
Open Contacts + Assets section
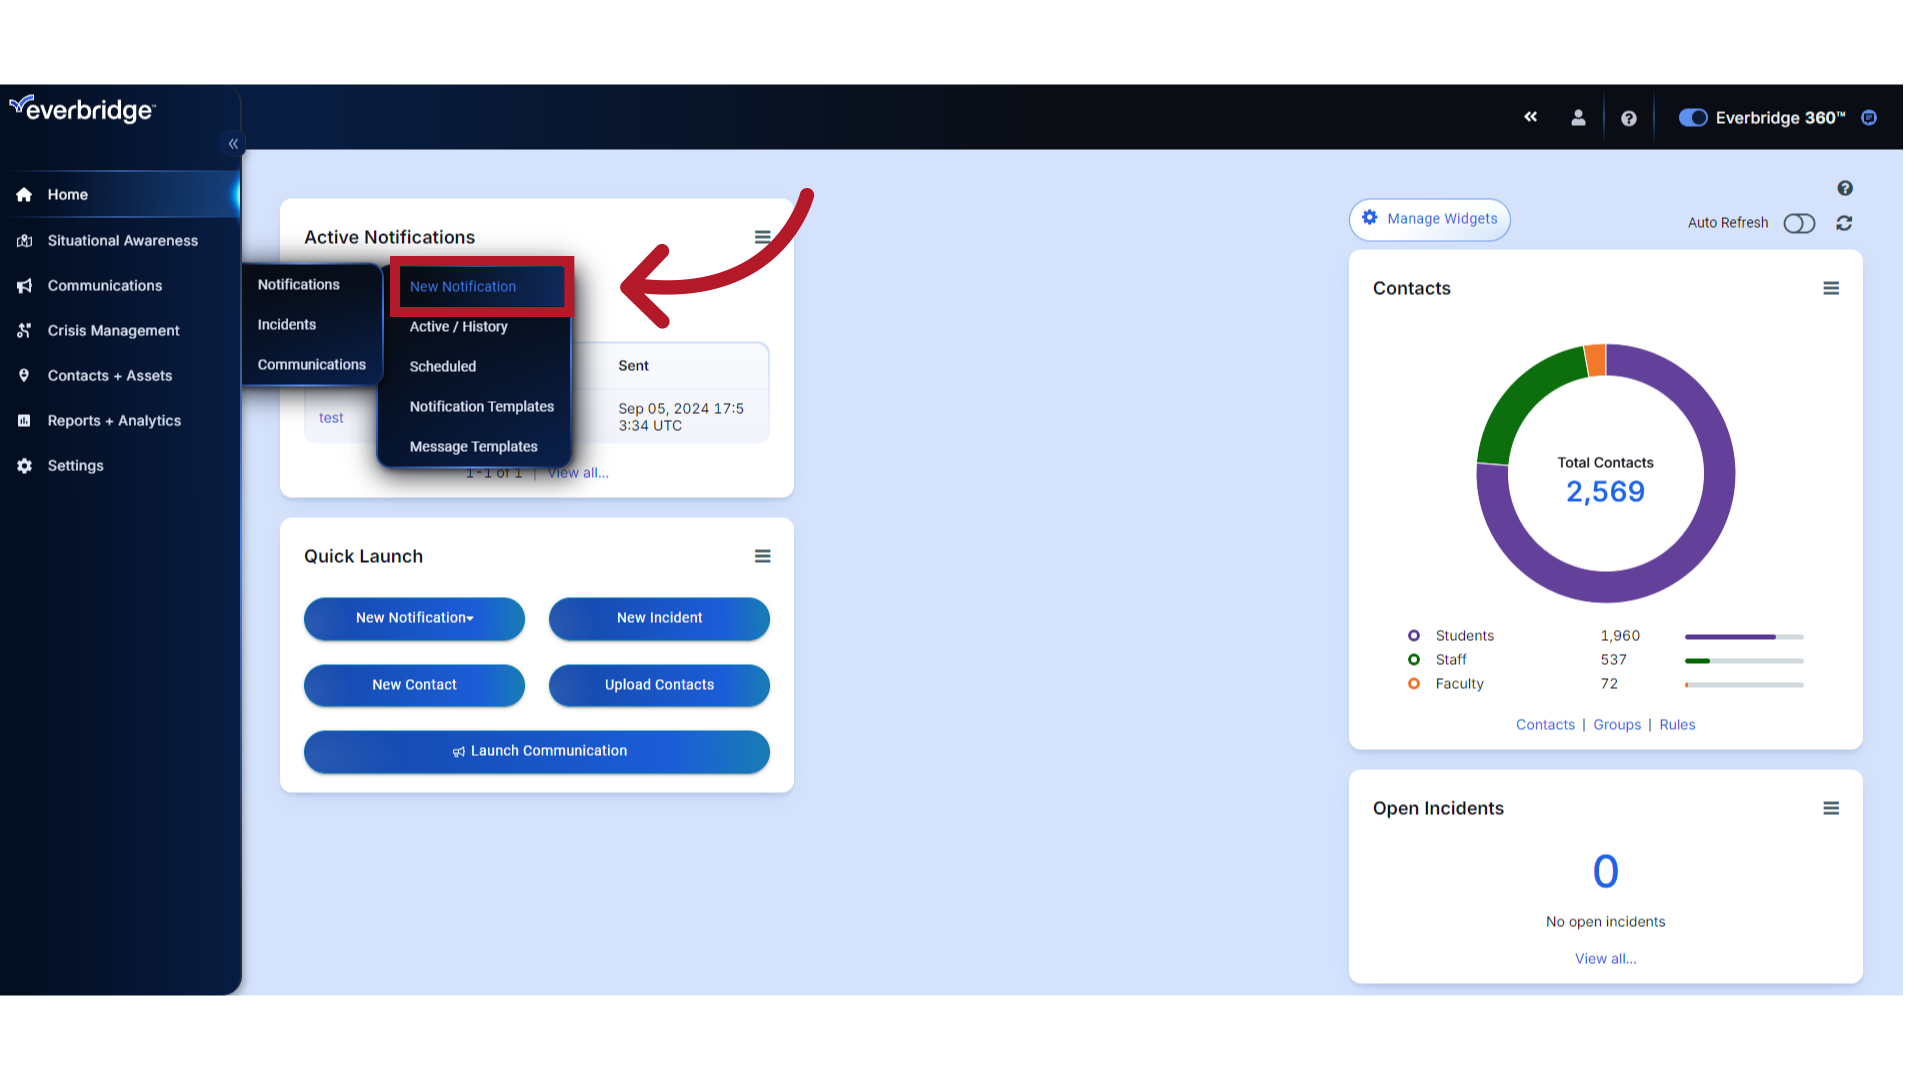coord(108,375)
